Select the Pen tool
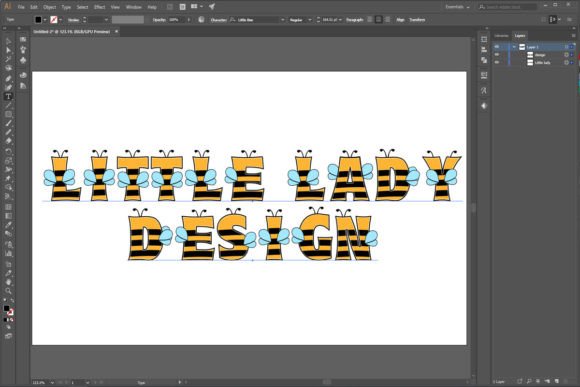Image resolution: width=580 pixels, height=387 pixels. (8, 78)
